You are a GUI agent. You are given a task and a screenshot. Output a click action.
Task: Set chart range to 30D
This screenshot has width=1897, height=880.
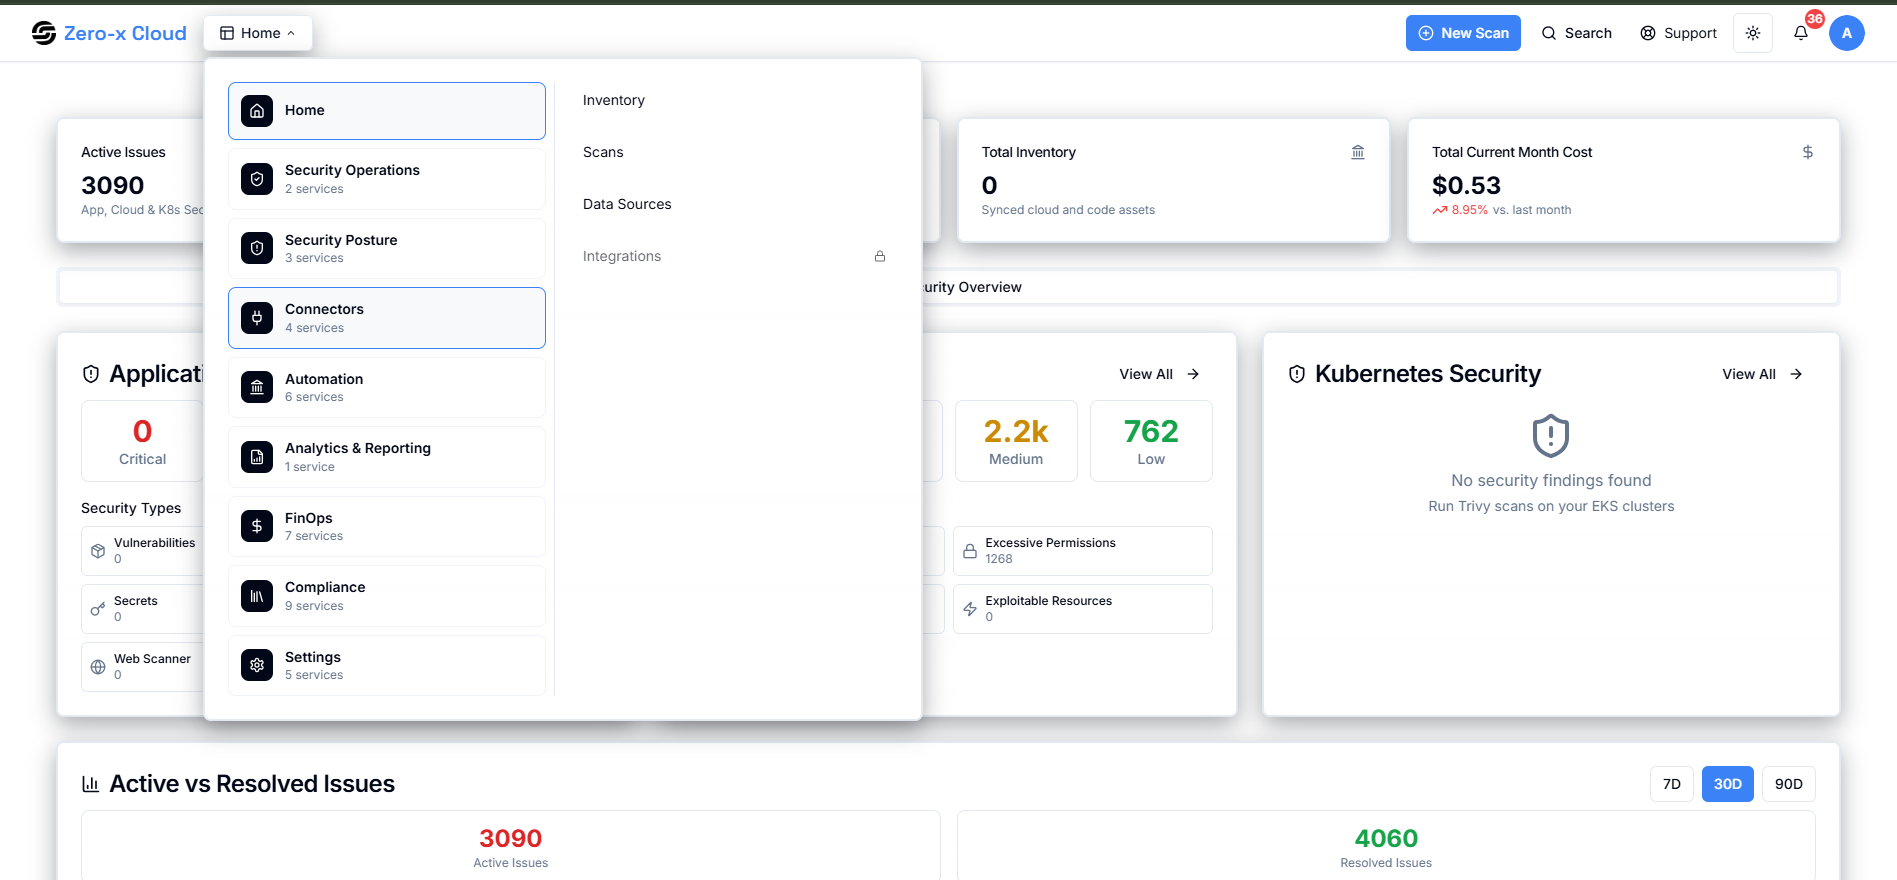(1728, 784)
